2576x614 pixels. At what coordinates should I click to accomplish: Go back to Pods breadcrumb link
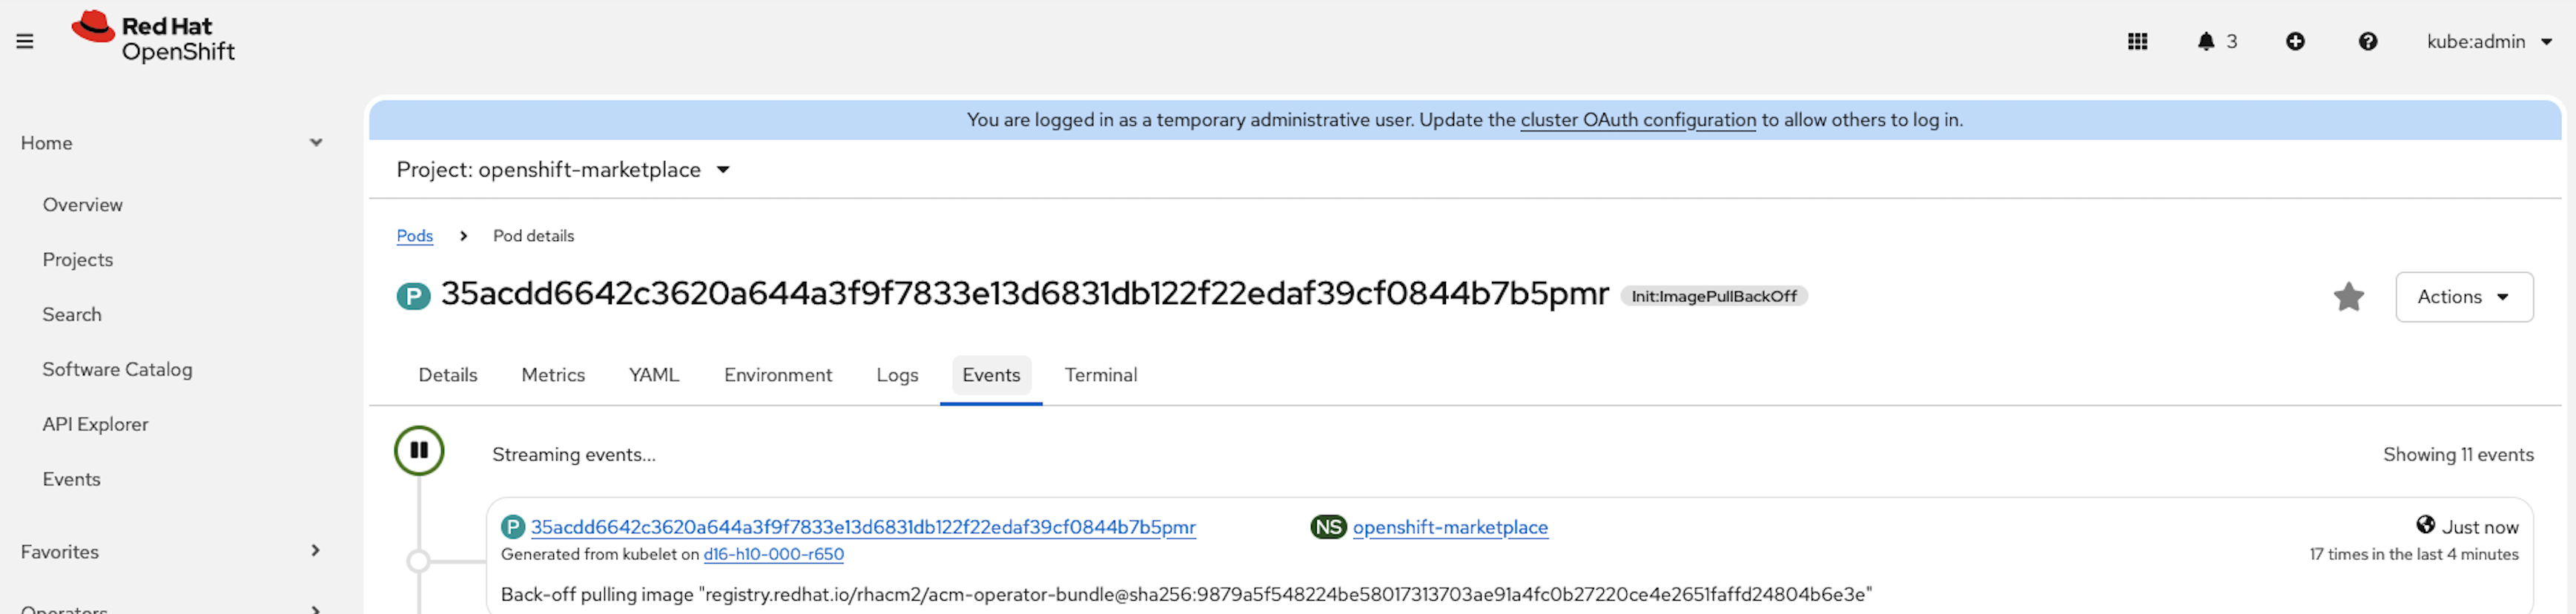pos(414,236)
